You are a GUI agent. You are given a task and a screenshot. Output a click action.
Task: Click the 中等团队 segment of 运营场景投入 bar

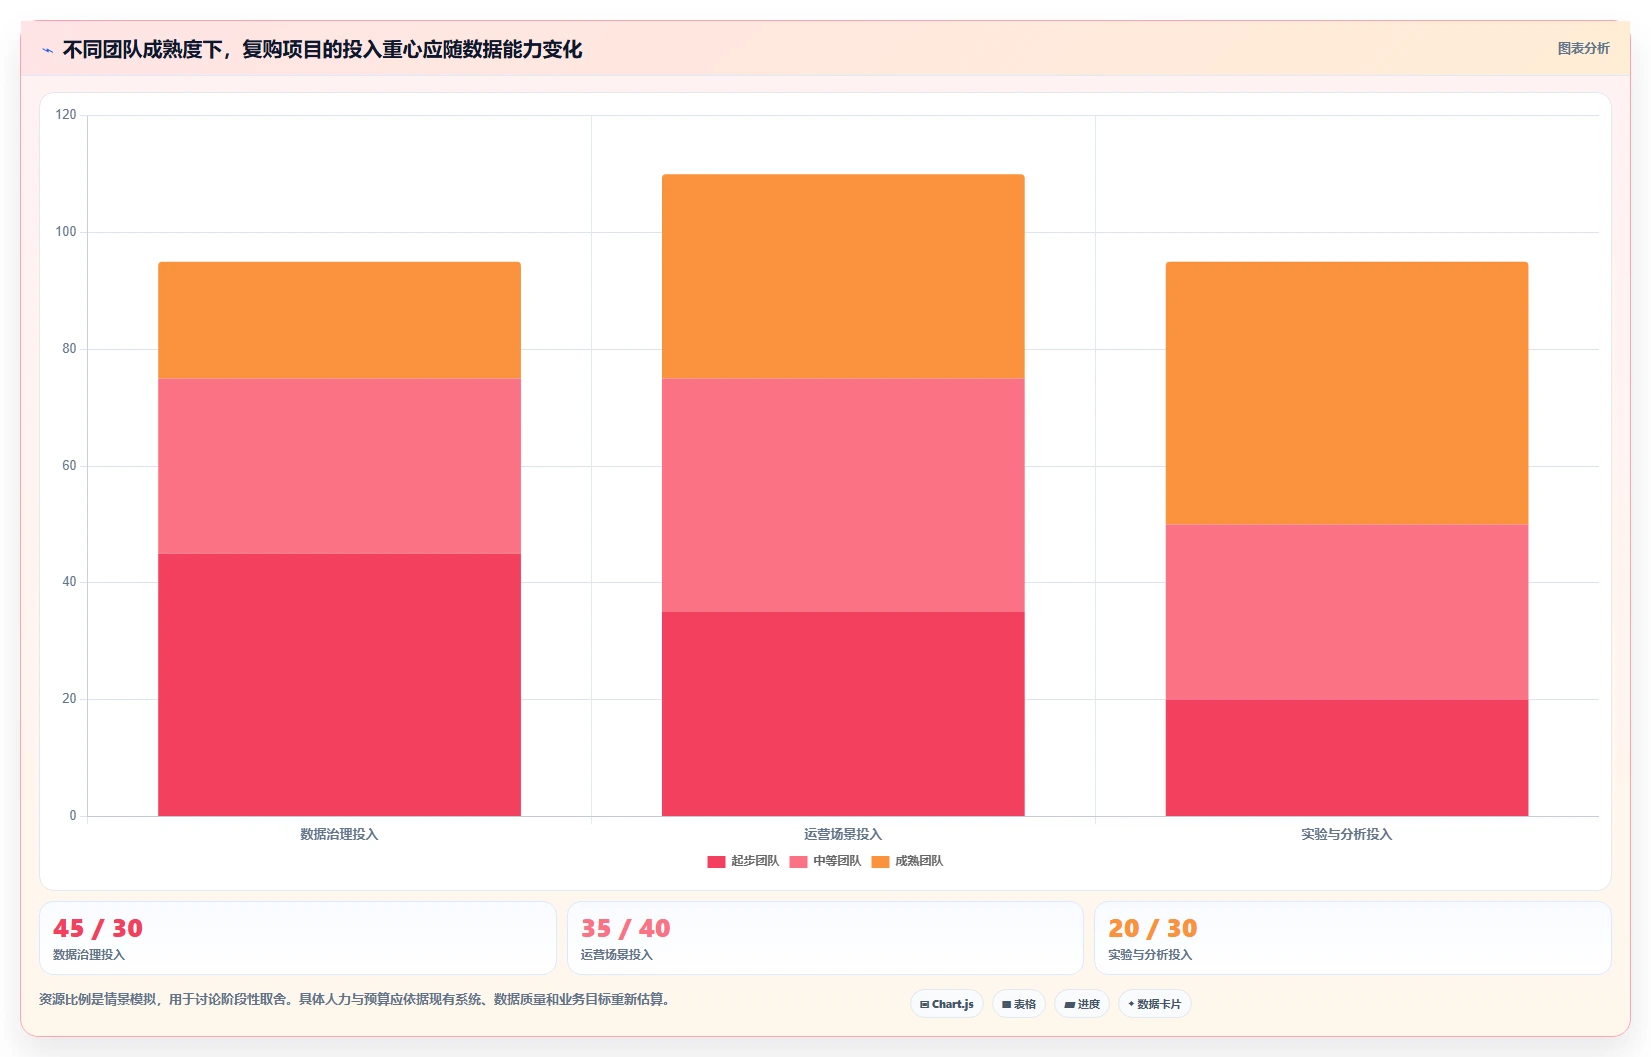[843, 495]
